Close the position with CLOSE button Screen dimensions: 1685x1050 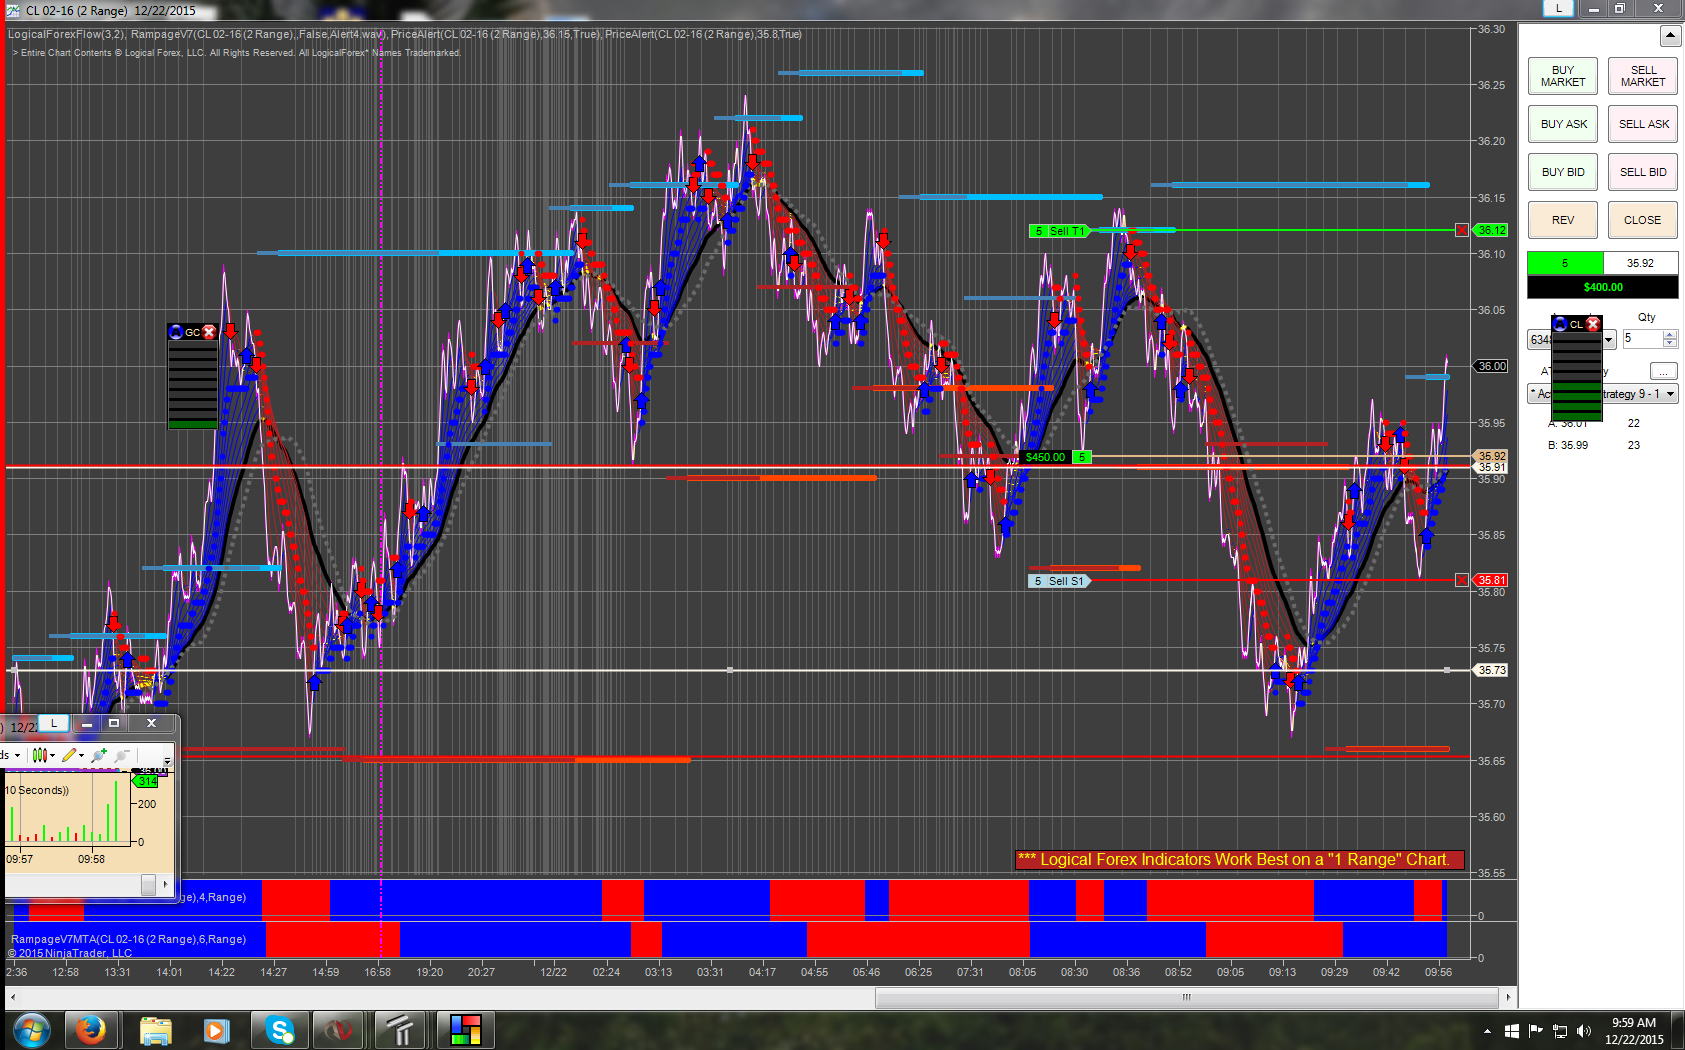click(x=1643, y=220)
